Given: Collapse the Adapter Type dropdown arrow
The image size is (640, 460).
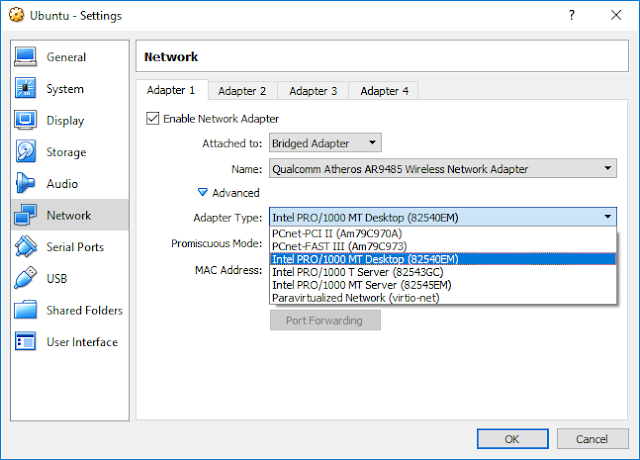Looking at the screenshot, I should pos(607,217).
